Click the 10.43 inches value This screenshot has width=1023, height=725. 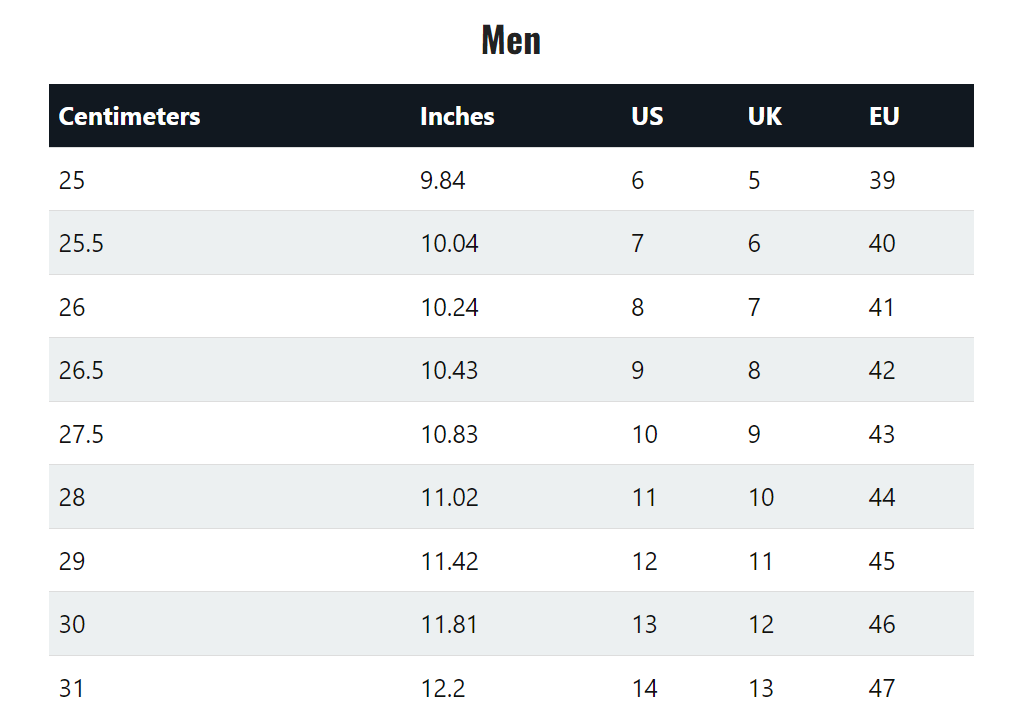coord(450,371)
